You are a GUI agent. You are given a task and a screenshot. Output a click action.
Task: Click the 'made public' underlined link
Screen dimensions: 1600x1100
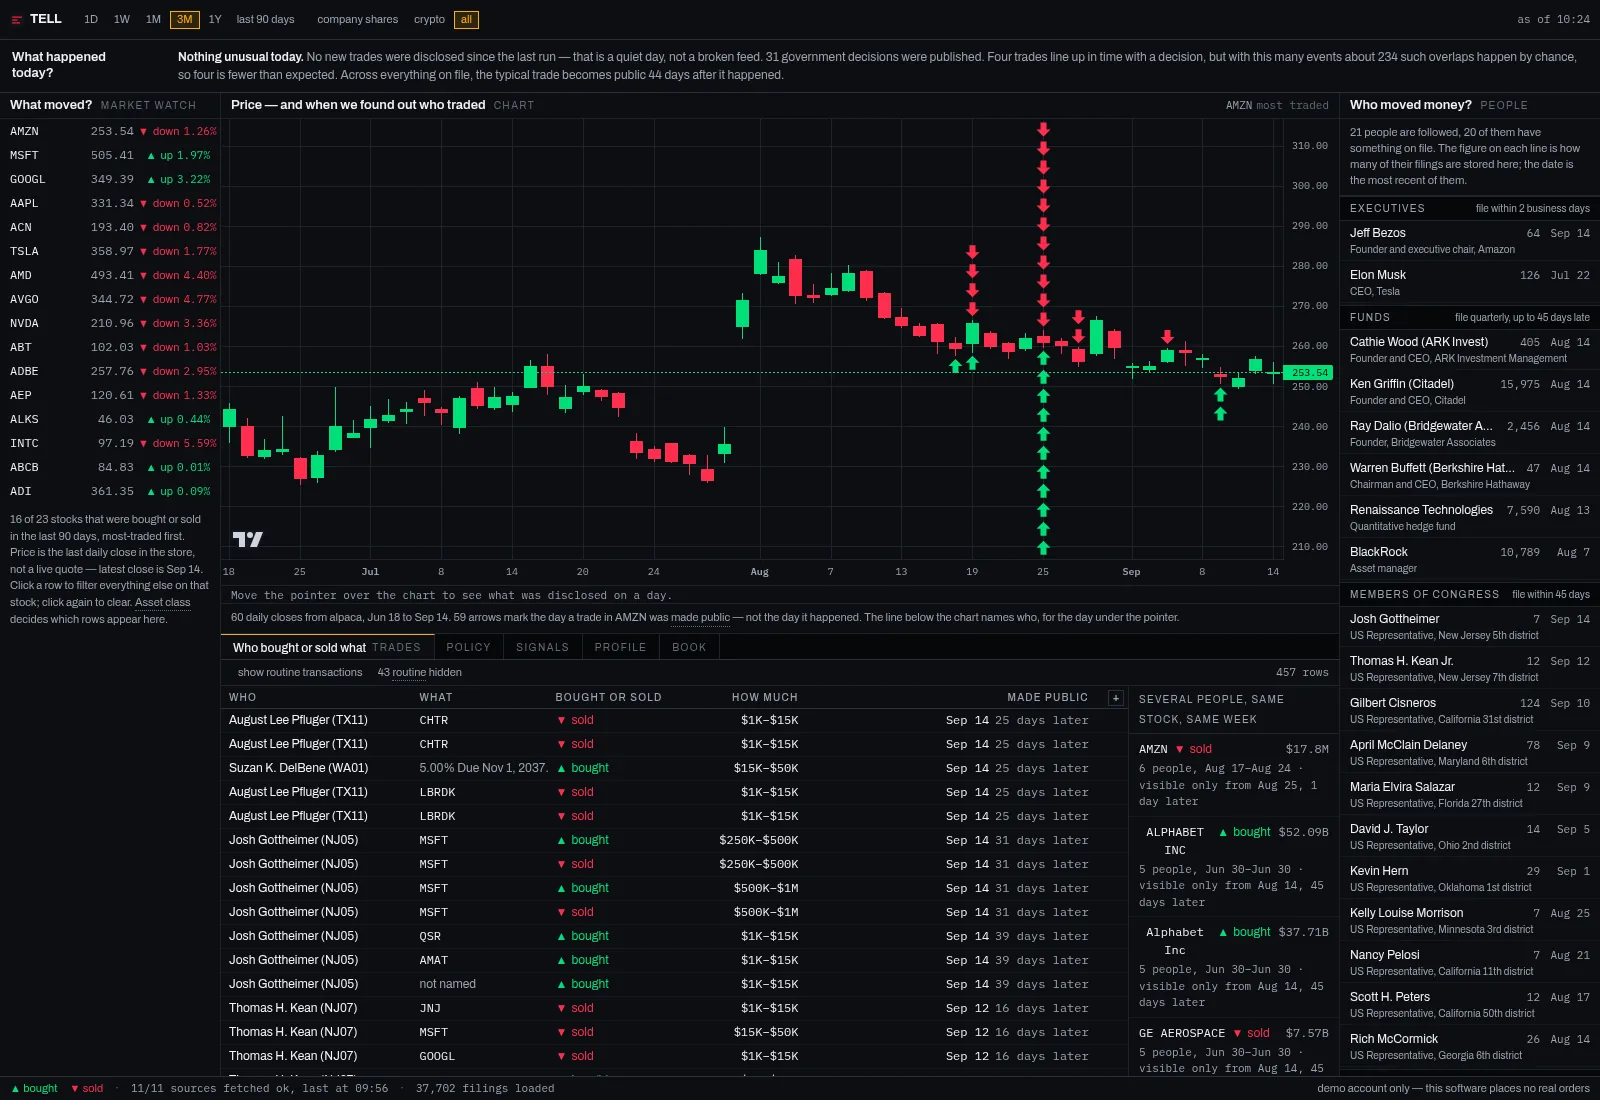pos(700,617)
